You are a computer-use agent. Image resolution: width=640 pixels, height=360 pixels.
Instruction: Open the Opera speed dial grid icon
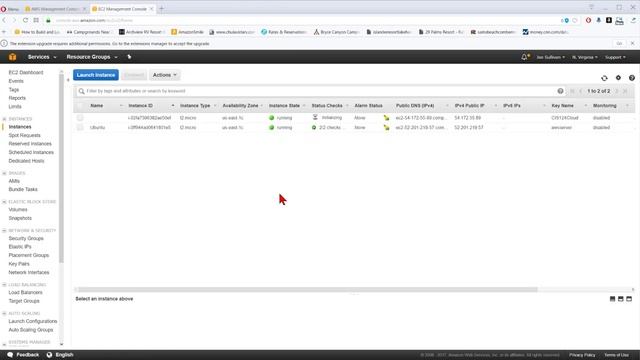[x=36, y=20]
